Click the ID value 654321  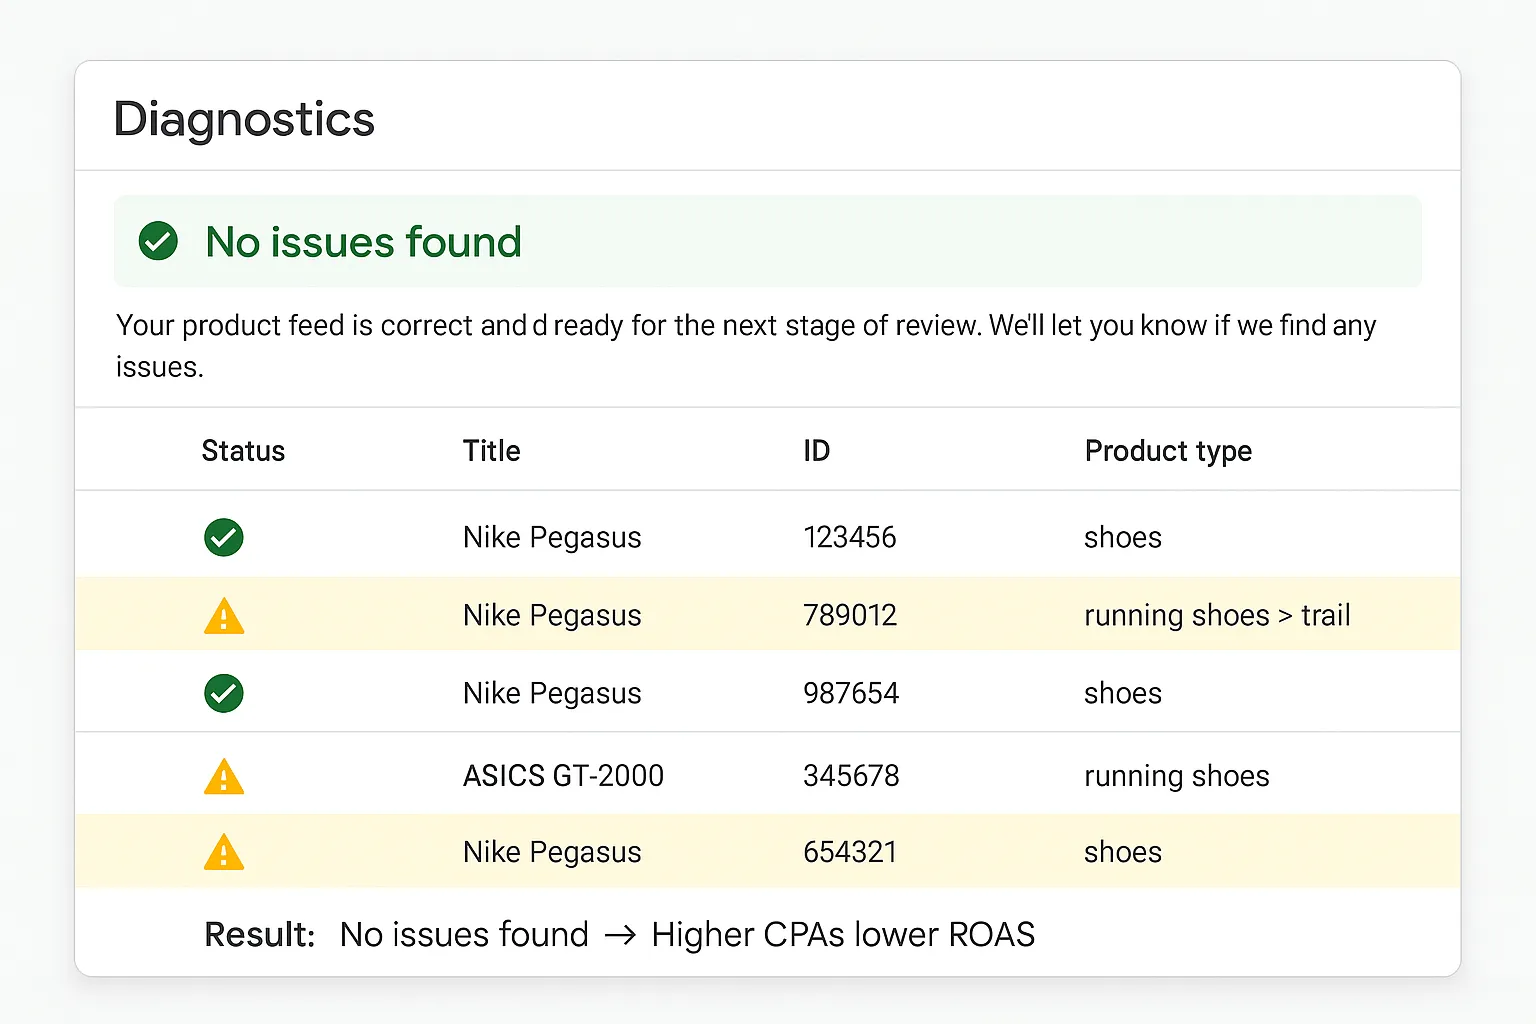850,852
